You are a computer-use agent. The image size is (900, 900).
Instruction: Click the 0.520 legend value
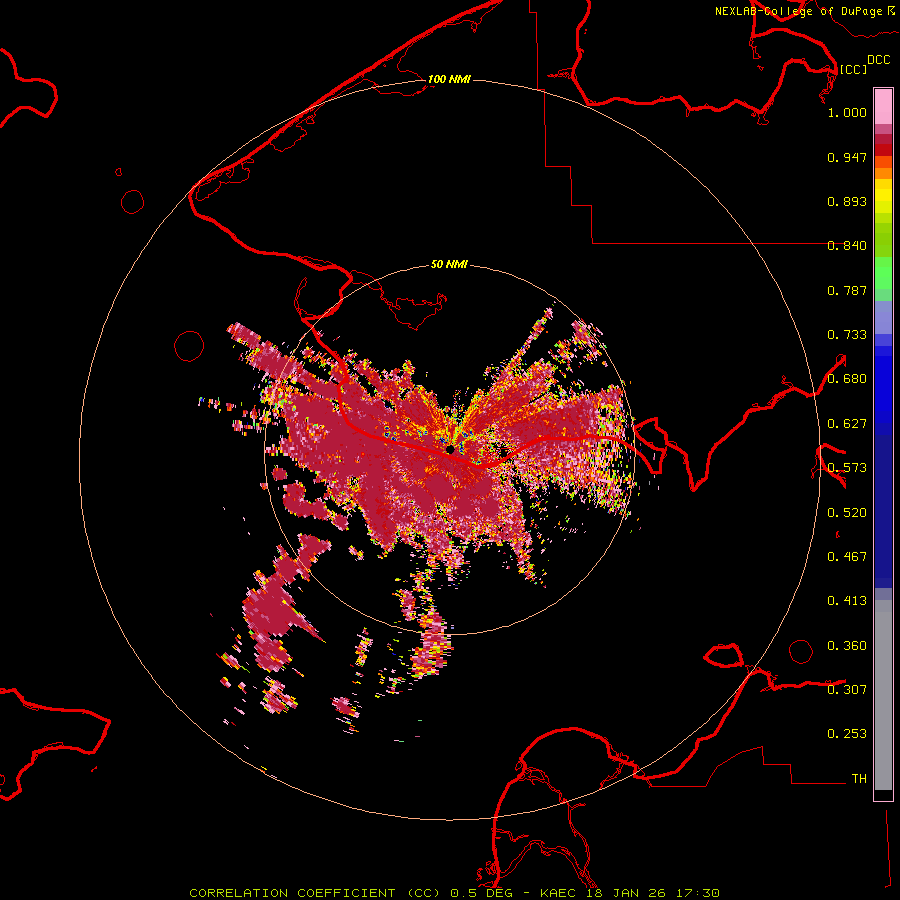[847, 513]
